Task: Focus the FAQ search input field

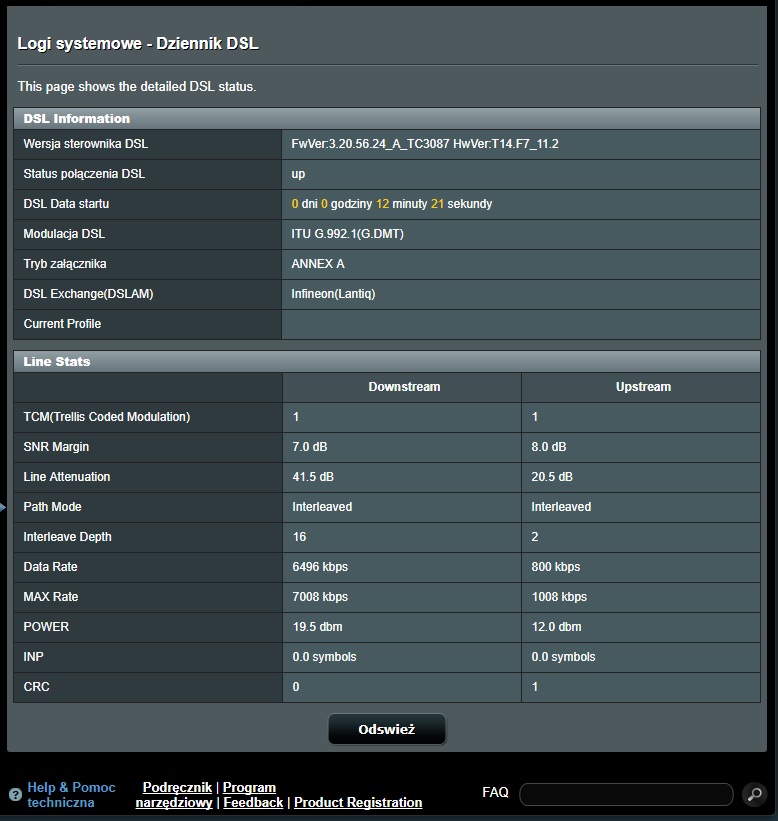Action: pos(626,794)
